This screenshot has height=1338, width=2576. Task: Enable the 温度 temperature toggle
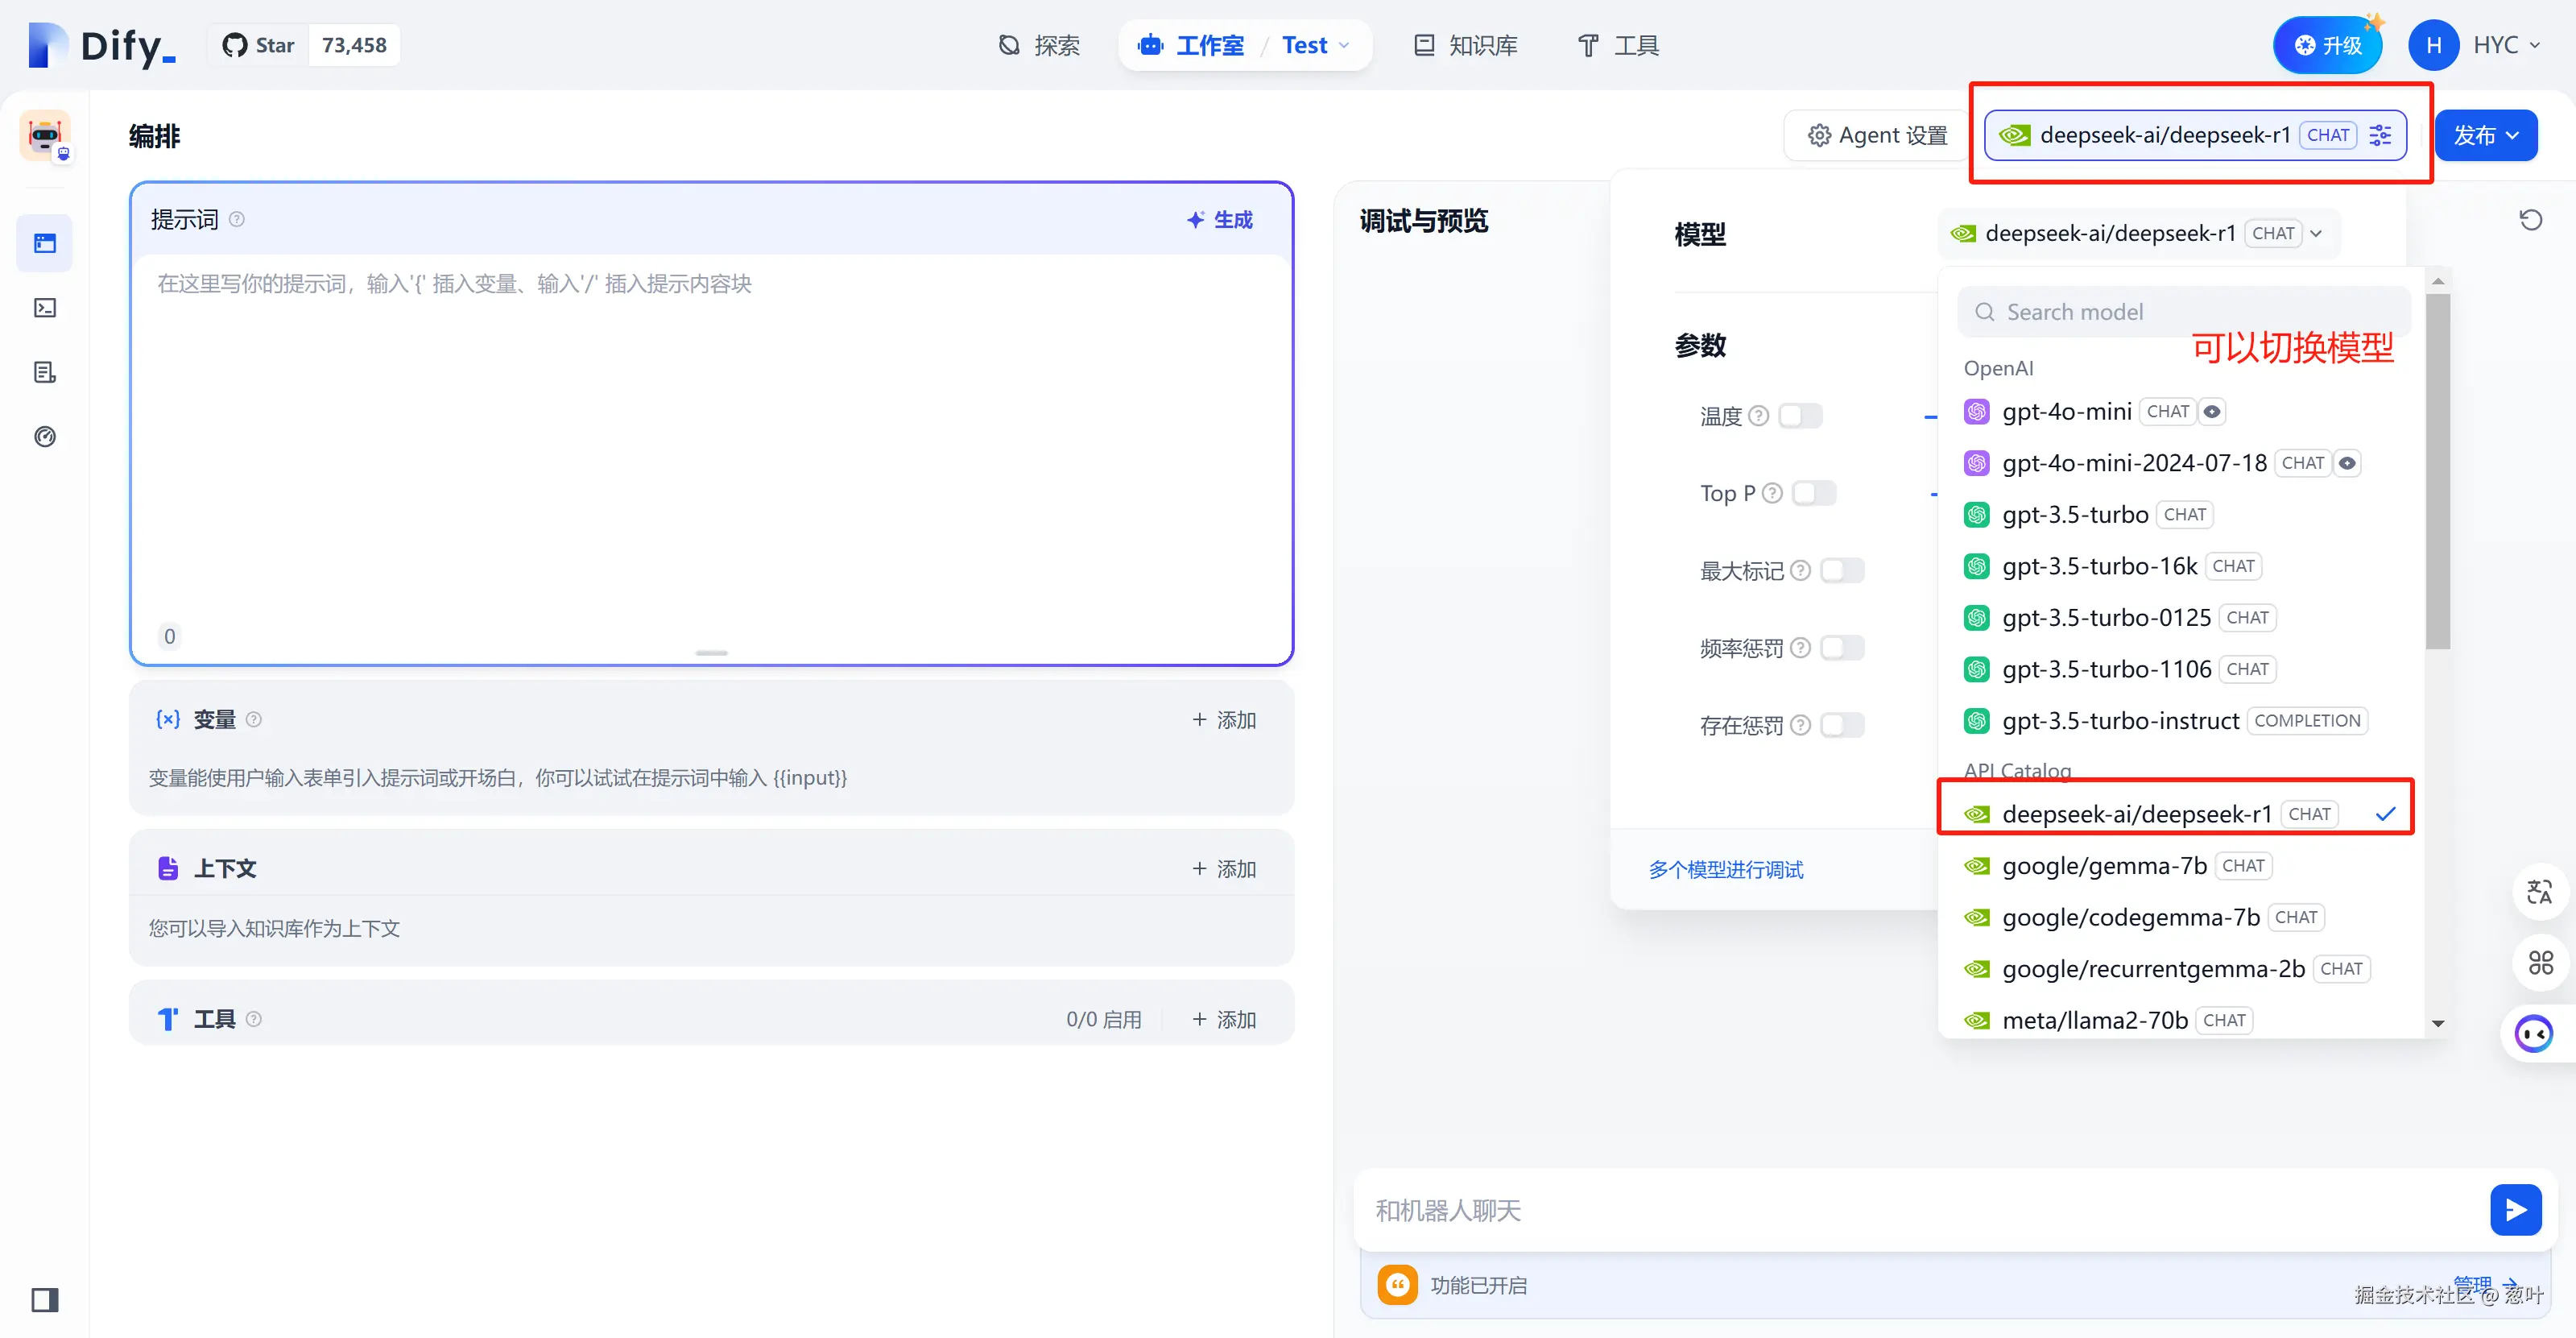(1800, 415)
